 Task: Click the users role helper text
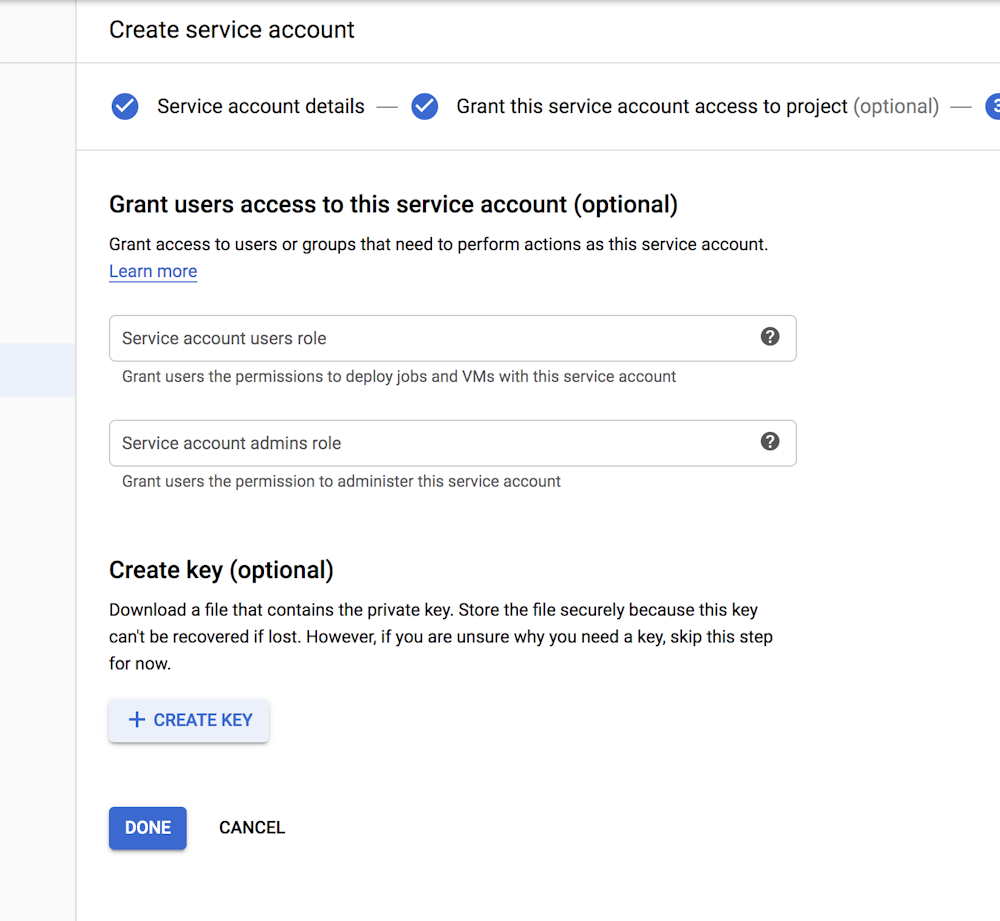pyautogui.click(x=399, y=377)
